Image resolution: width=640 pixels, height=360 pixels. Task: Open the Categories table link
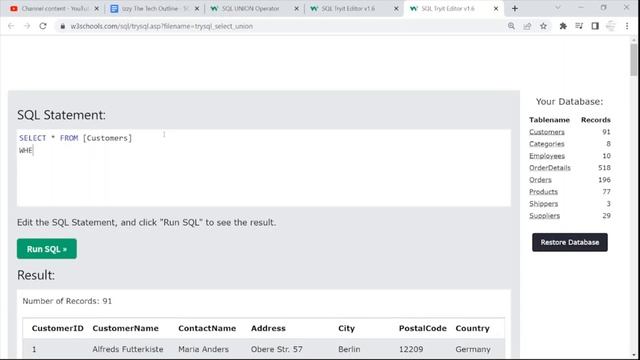coord(547,144)
